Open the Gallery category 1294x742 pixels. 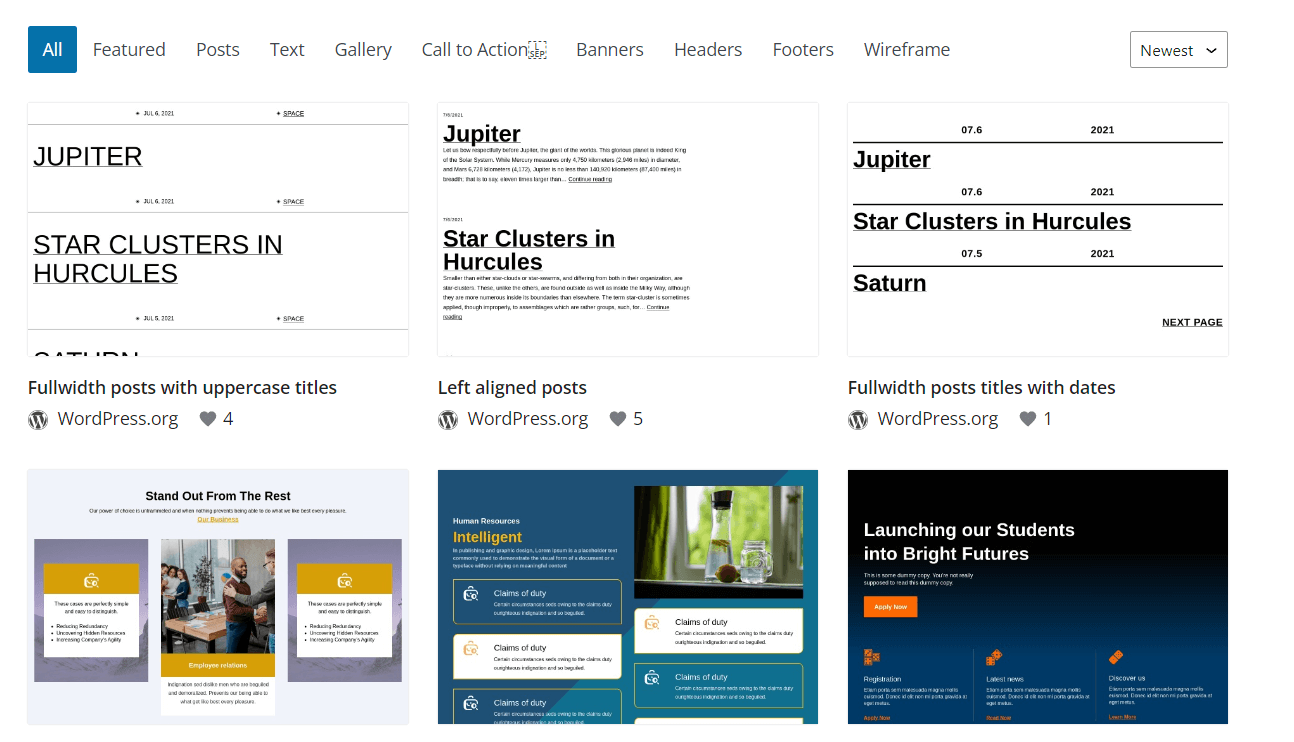point(363,48)
